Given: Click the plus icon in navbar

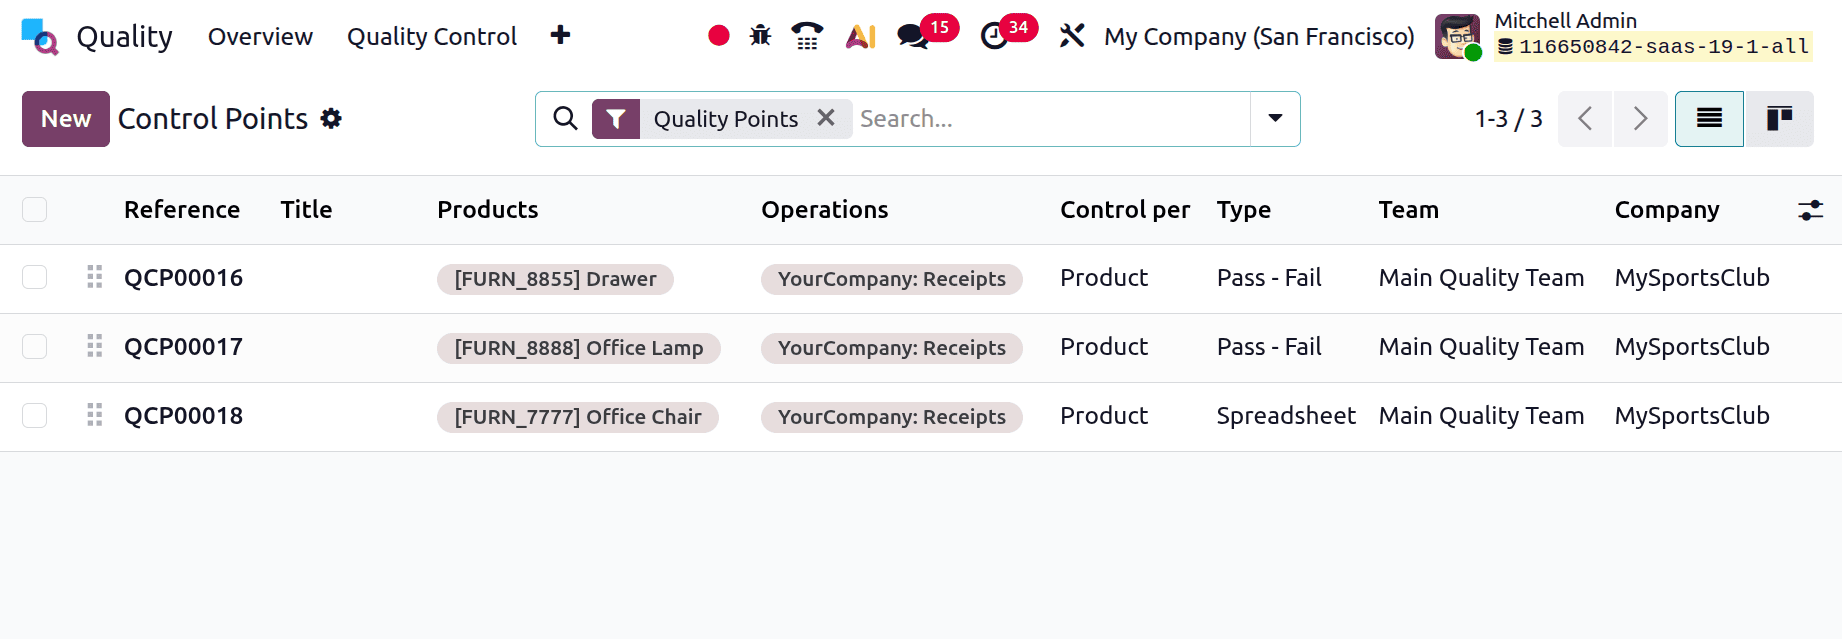Looking at the screenshot, I should (x=560, y=35).
